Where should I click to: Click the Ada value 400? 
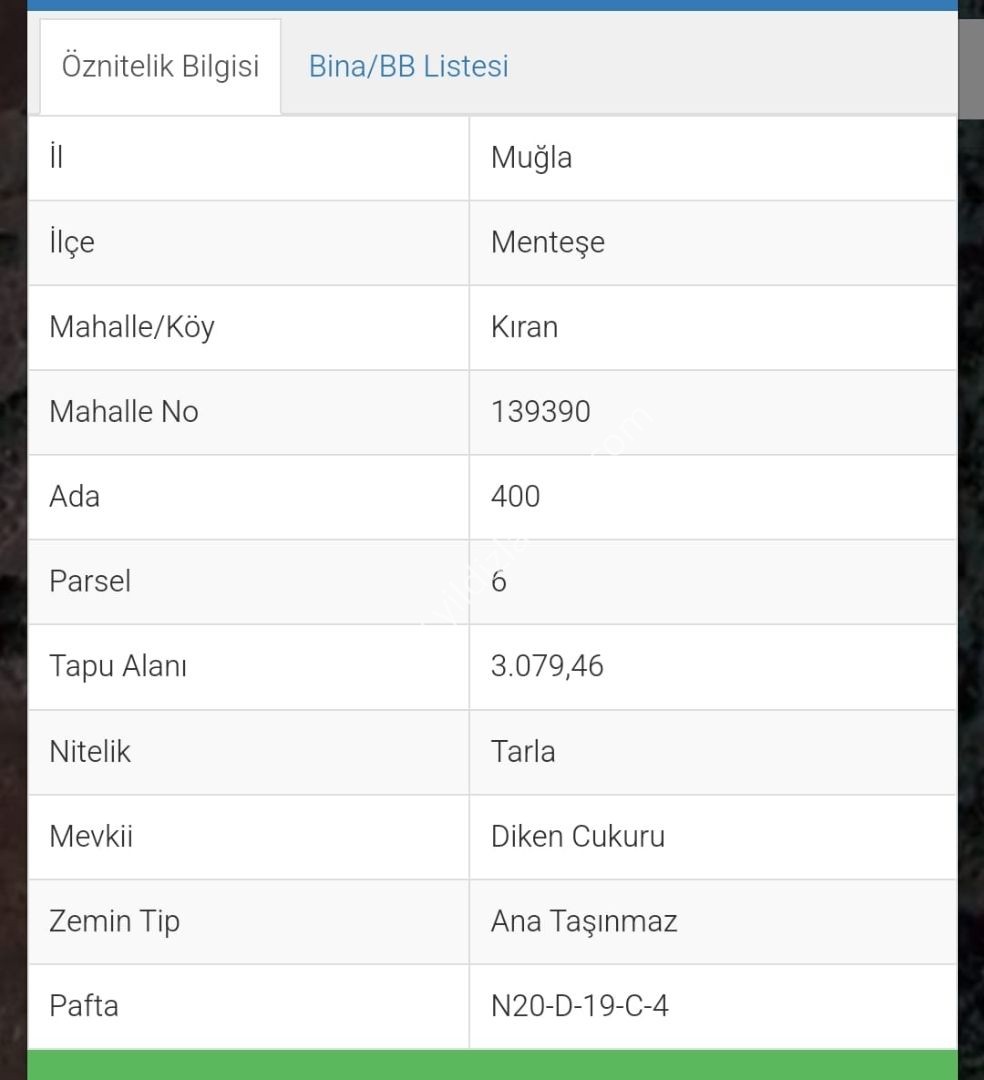tap(515, 497)
